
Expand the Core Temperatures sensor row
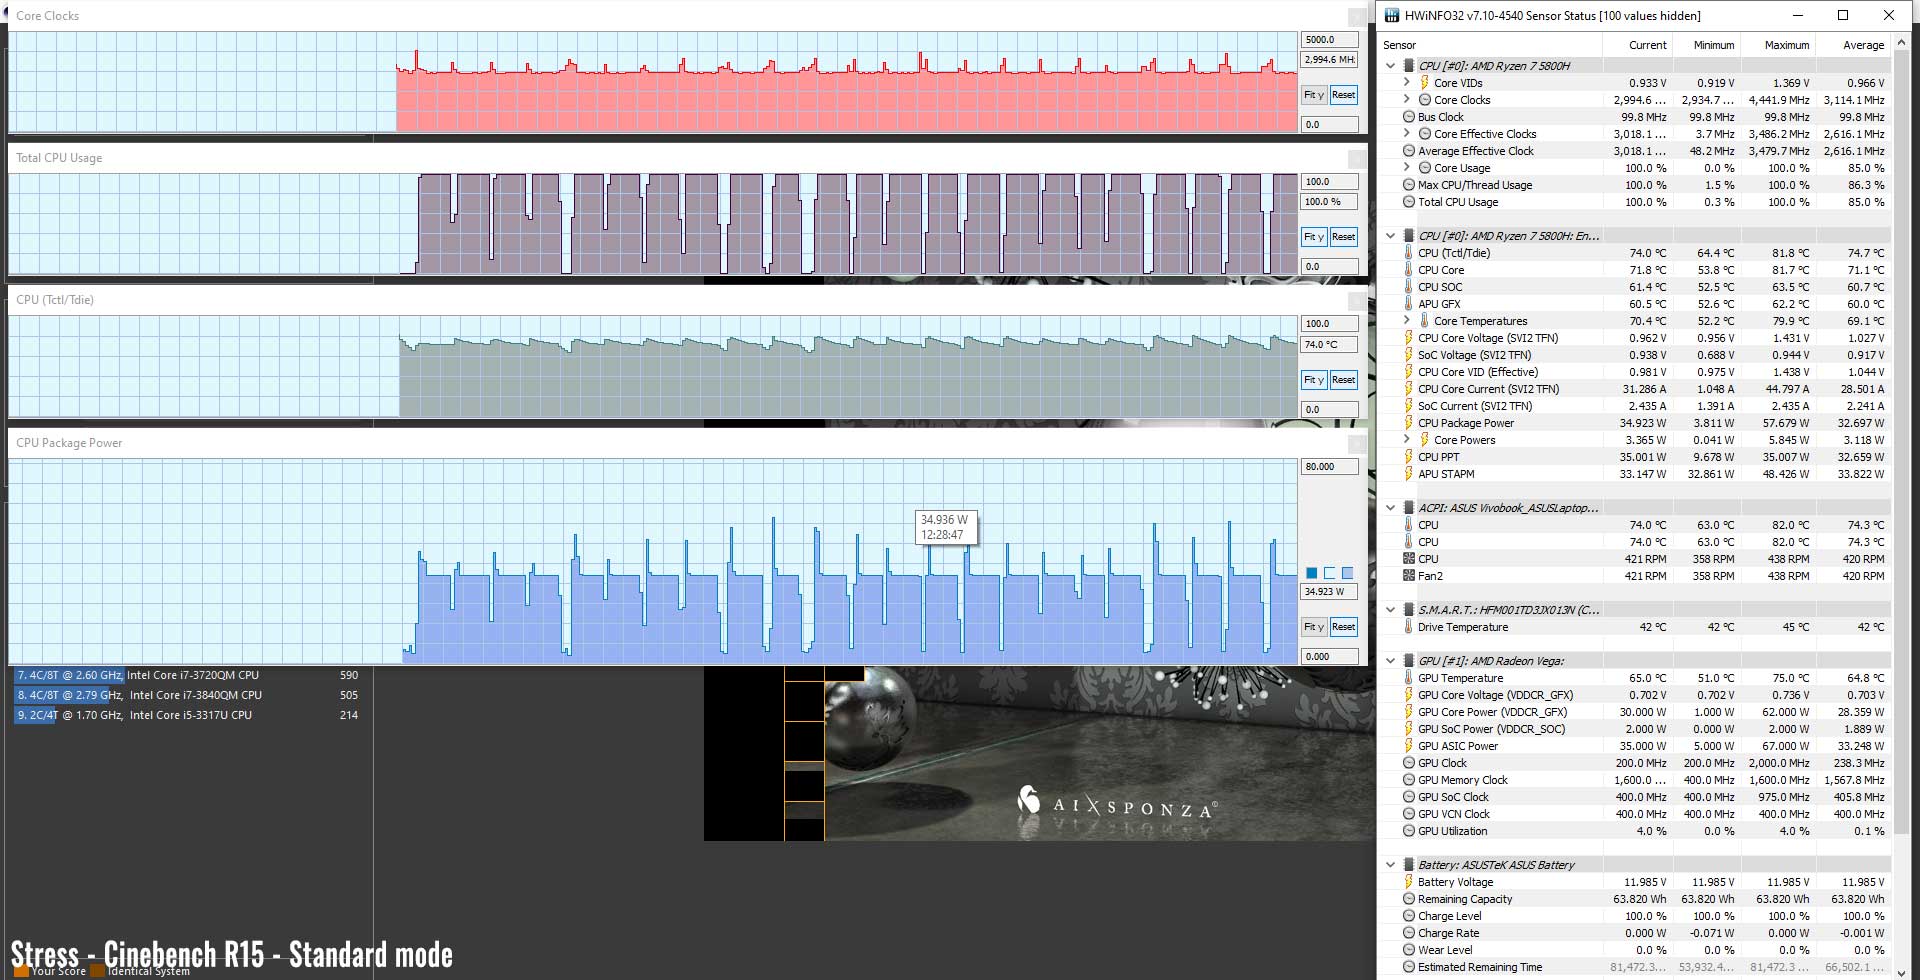click(x=1407, y=321)
